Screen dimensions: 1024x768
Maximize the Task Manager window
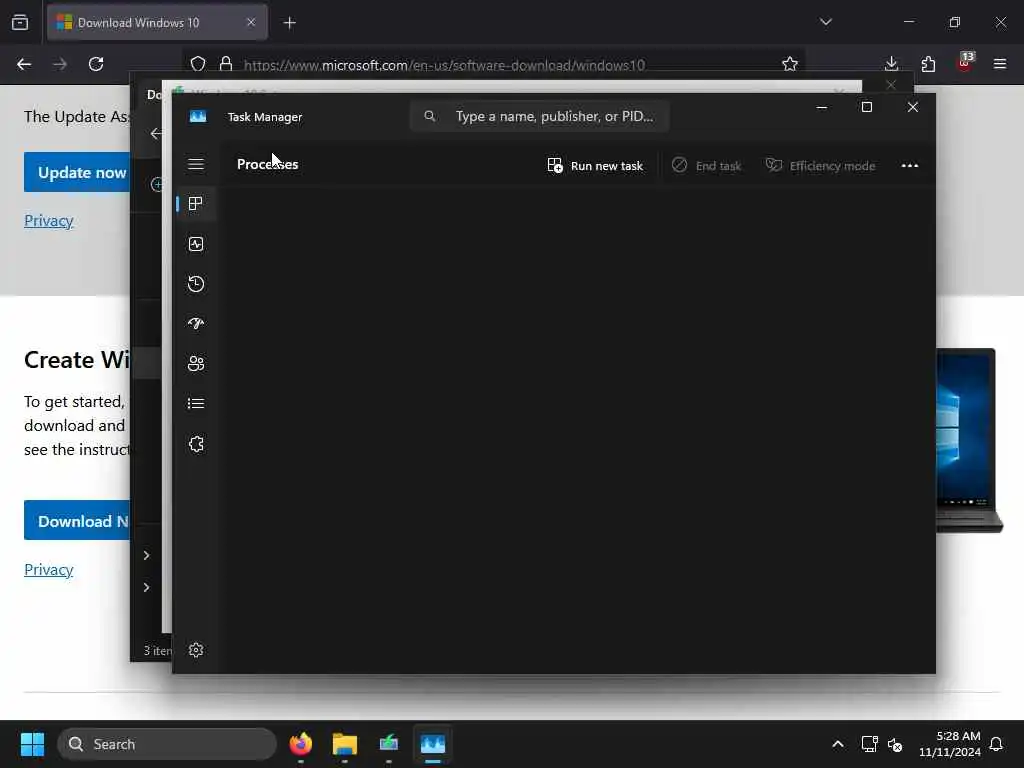pyautogui.click(x=867, y=107)
